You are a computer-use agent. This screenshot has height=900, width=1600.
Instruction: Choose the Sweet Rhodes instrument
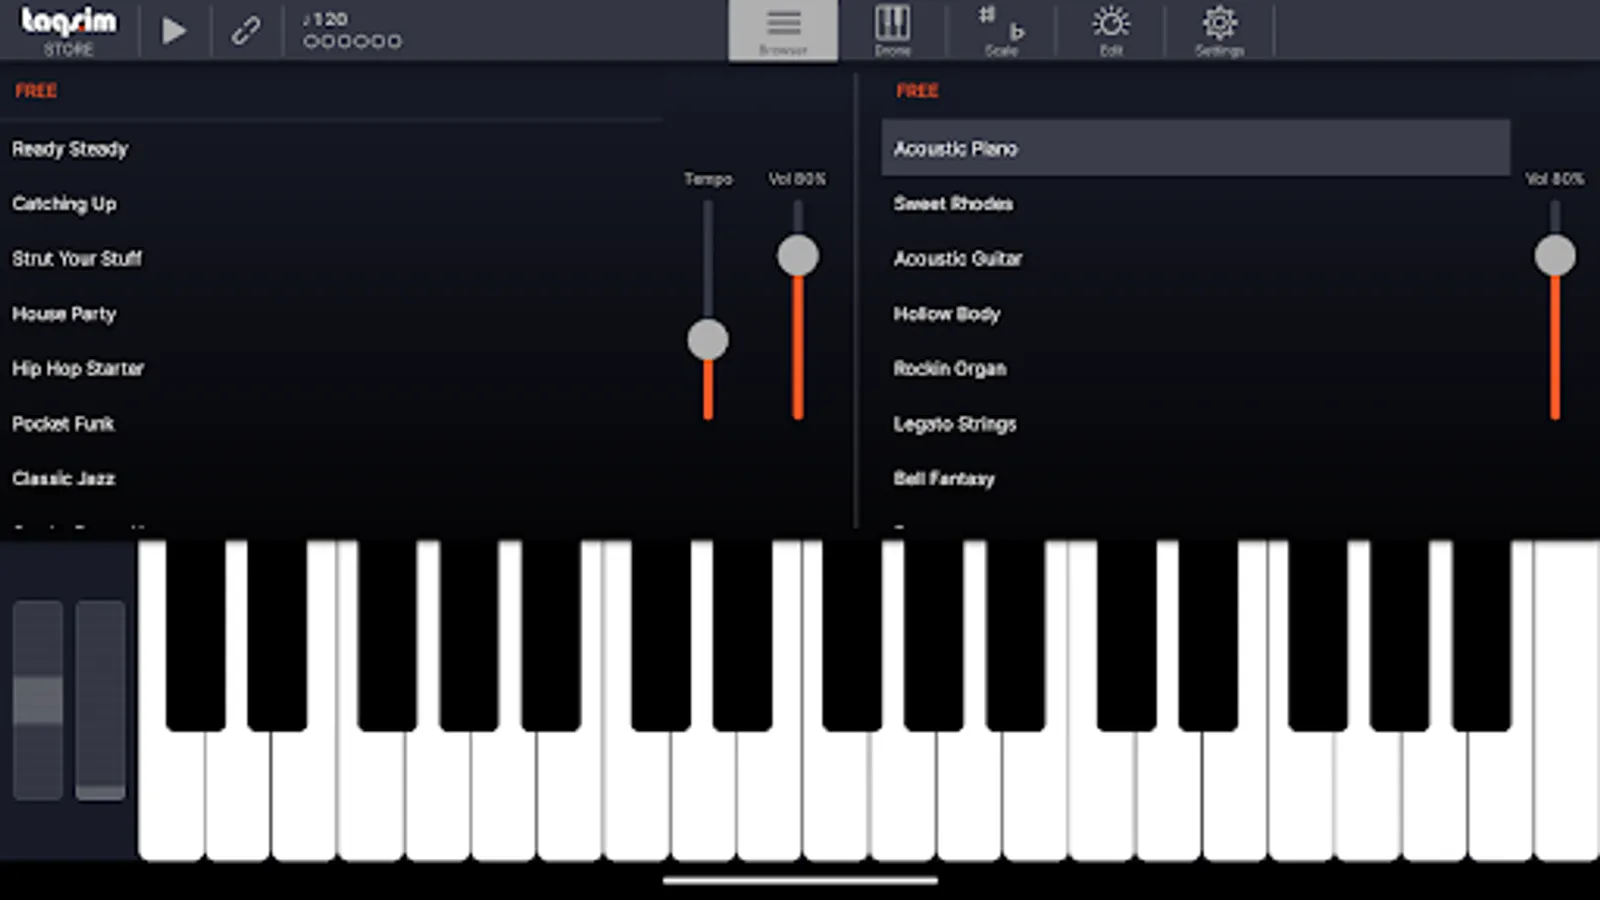click(953, 204)
